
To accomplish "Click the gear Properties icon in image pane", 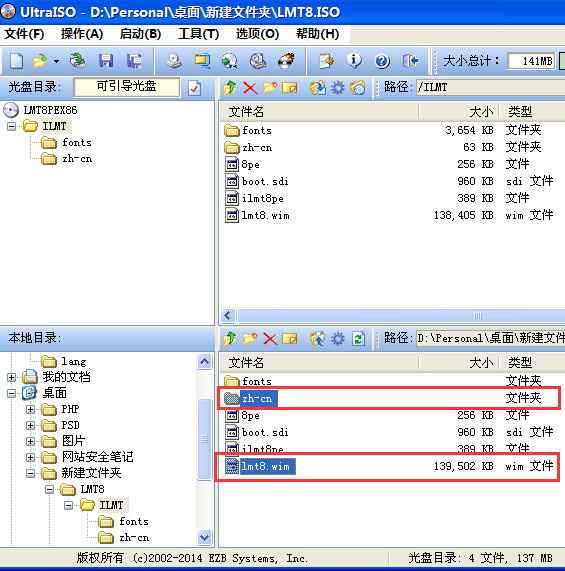I will pos(338,88).
